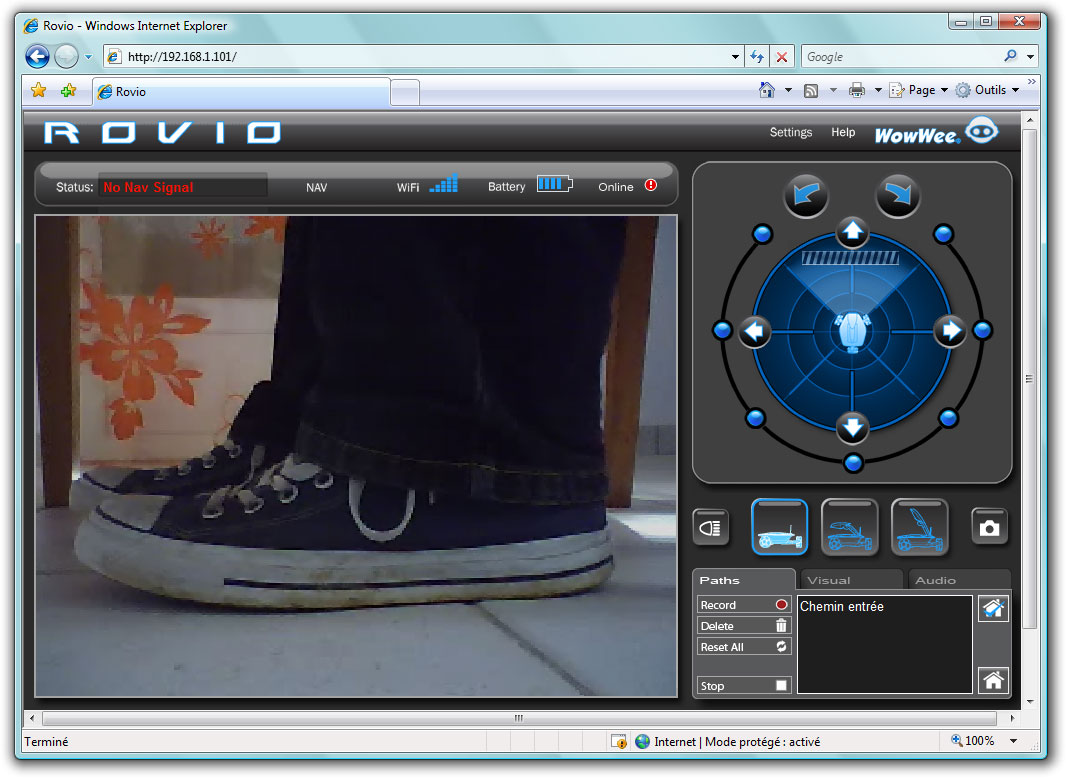Open the Rovio Help link
This screenshot has width=1066, height=778.
pos(843,132)
